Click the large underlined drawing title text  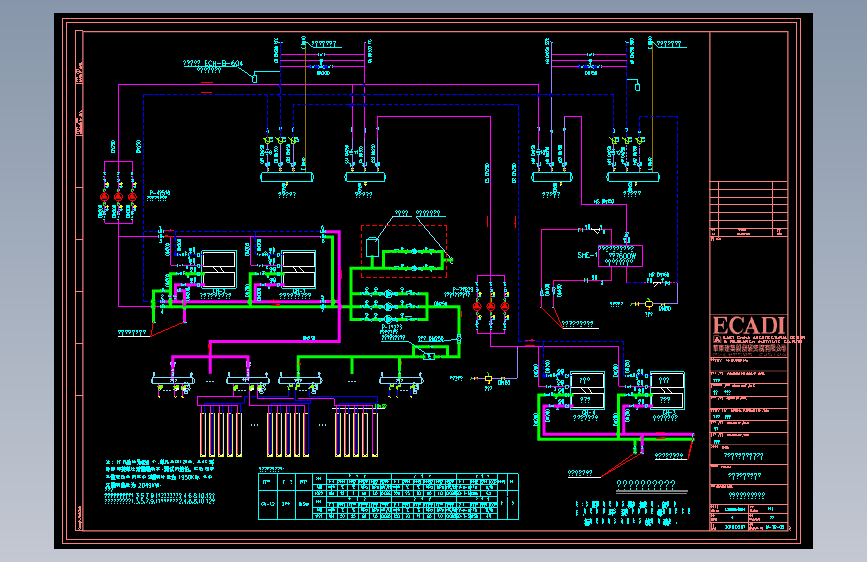point(646,485)
